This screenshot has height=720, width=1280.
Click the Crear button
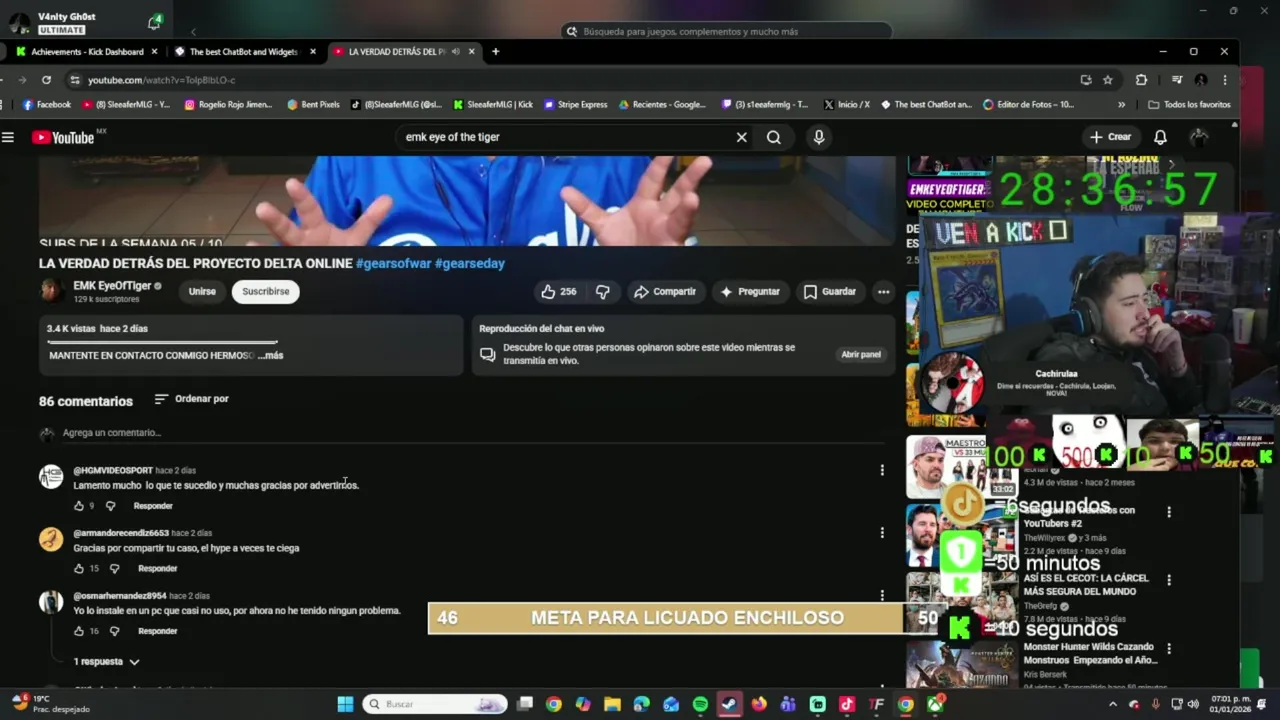pos(1110,137)
